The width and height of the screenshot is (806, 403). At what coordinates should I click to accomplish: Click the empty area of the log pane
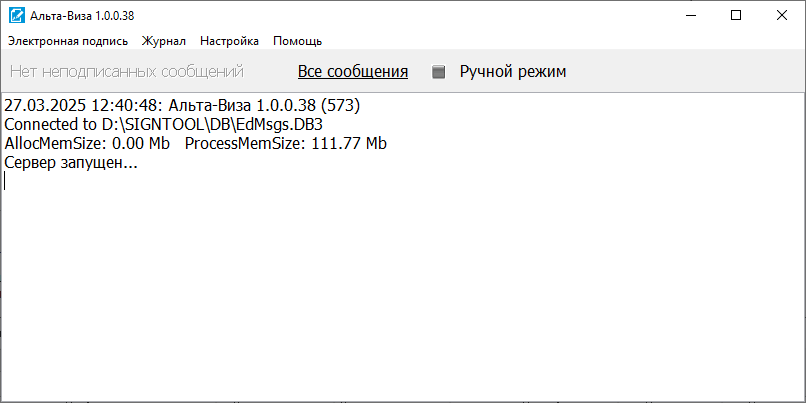400,290
